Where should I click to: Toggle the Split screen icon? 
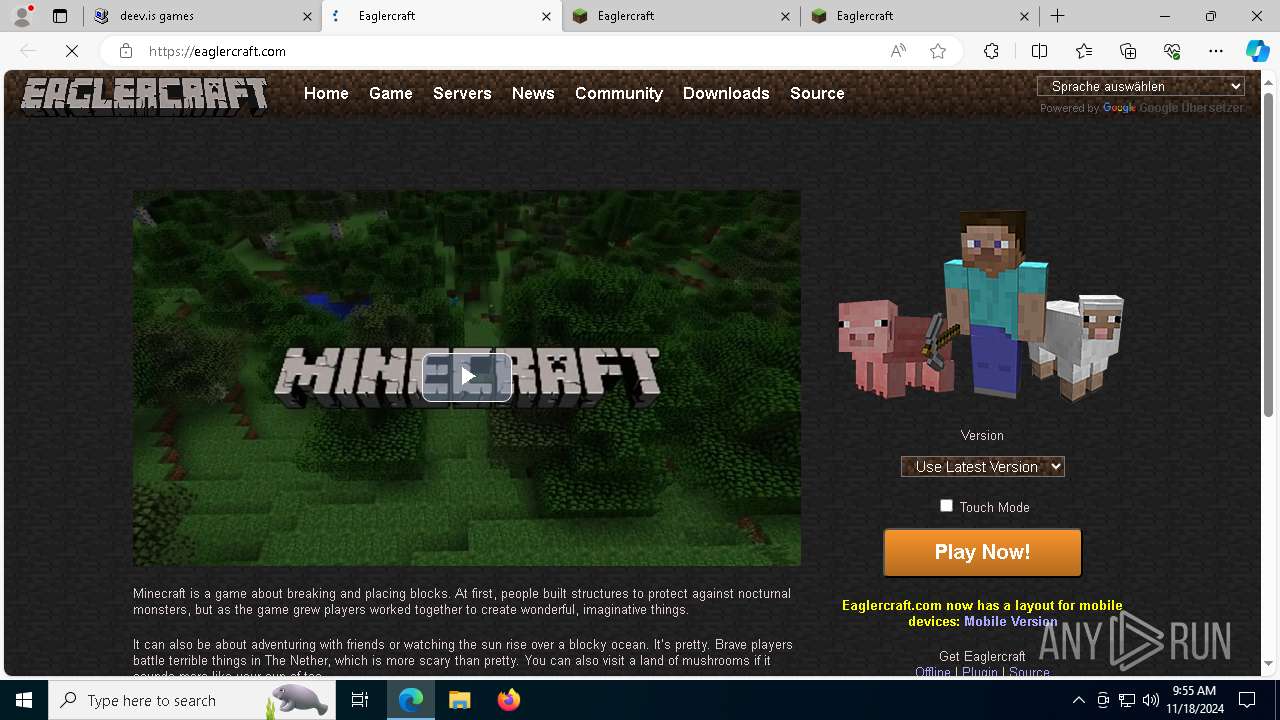coord(1039,51)
